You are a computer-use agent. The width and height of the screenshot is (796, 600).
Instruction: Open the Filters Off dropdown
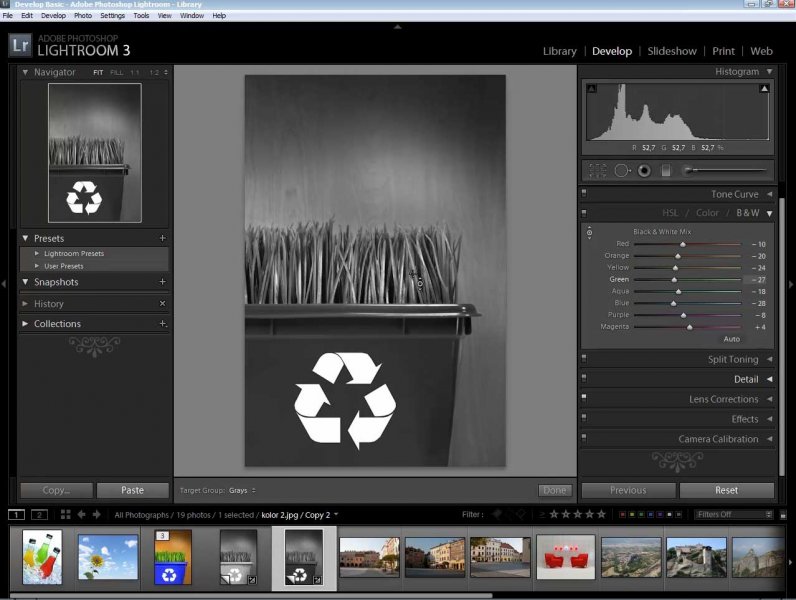(733, 515)
